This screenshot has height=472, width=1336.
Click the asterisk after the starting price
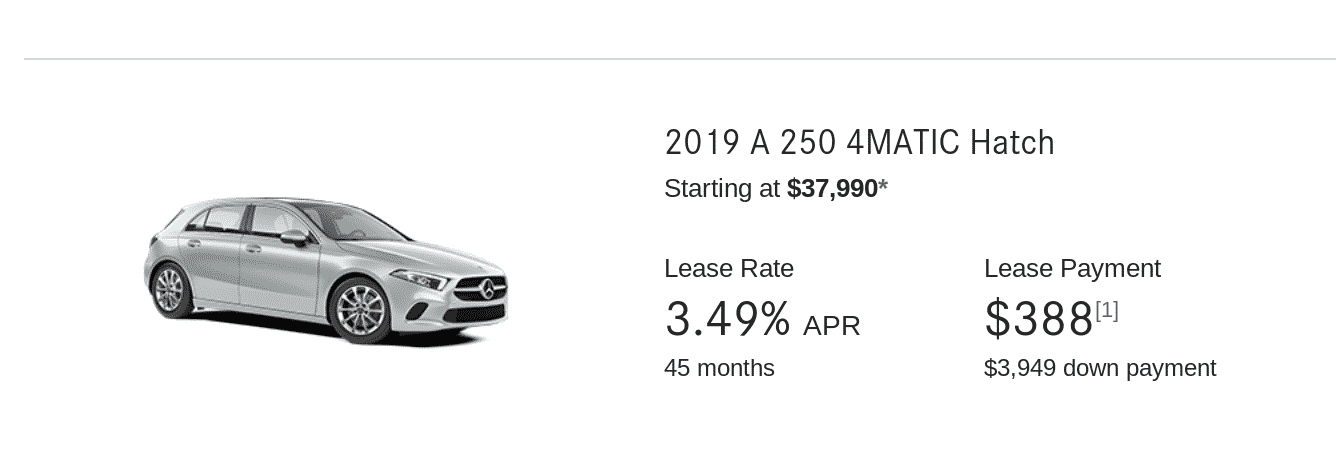[x=883, y=186]
